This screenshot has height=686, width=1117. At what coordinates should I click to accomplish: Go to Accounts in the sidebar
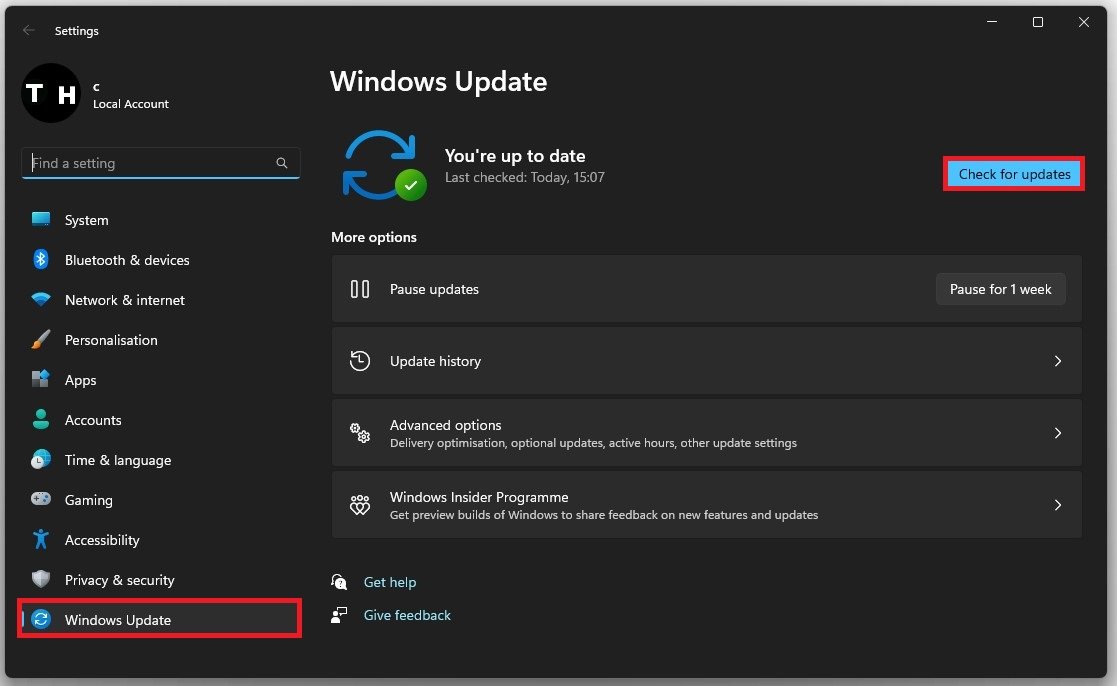pos(93,420)
